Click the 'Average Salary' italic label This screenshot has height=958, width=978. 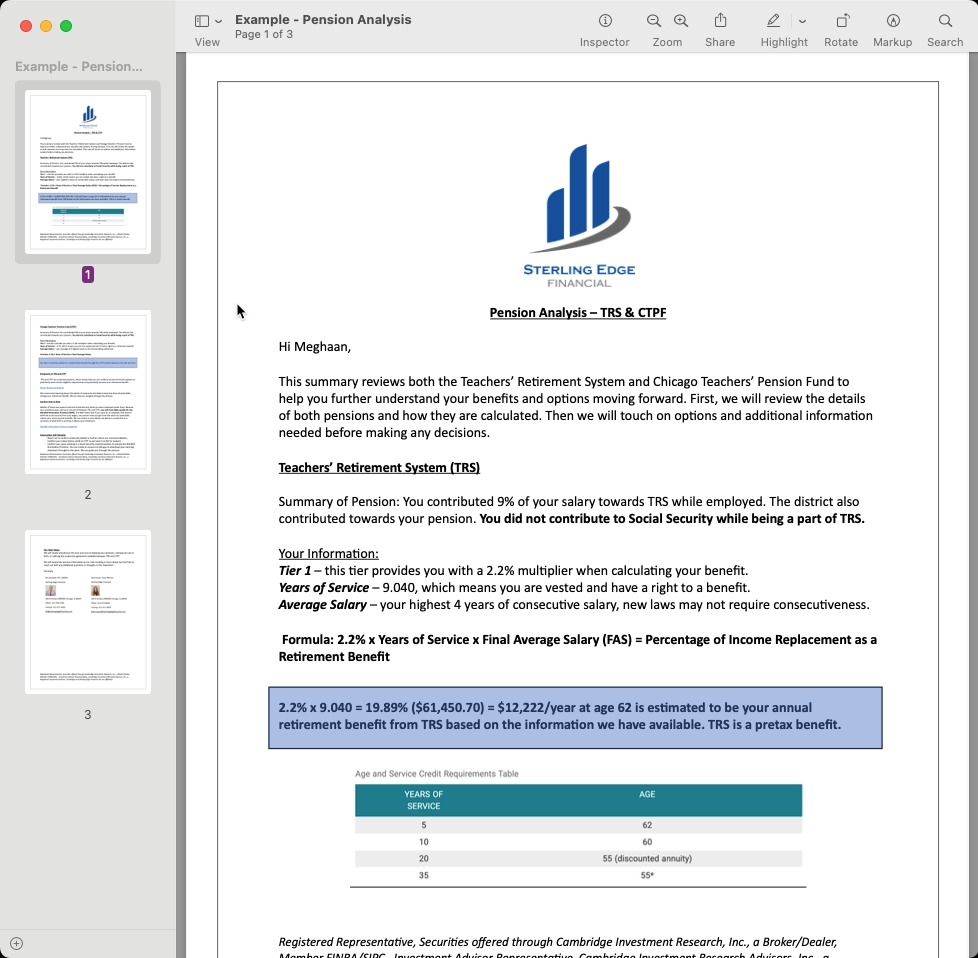click(322, 604)
